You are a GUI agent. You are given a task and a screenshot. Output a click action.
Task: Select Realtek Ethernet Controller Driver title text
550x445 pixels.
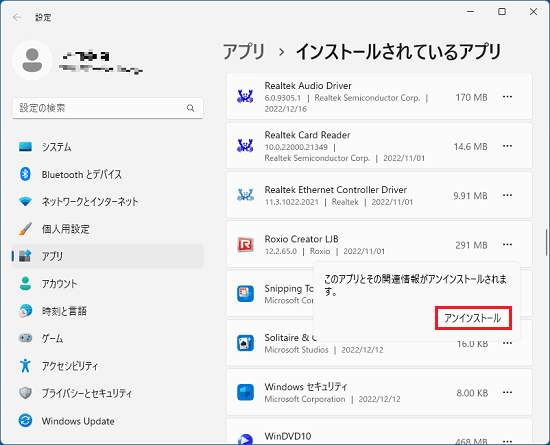pyautogui.click(x=336, y=190)
